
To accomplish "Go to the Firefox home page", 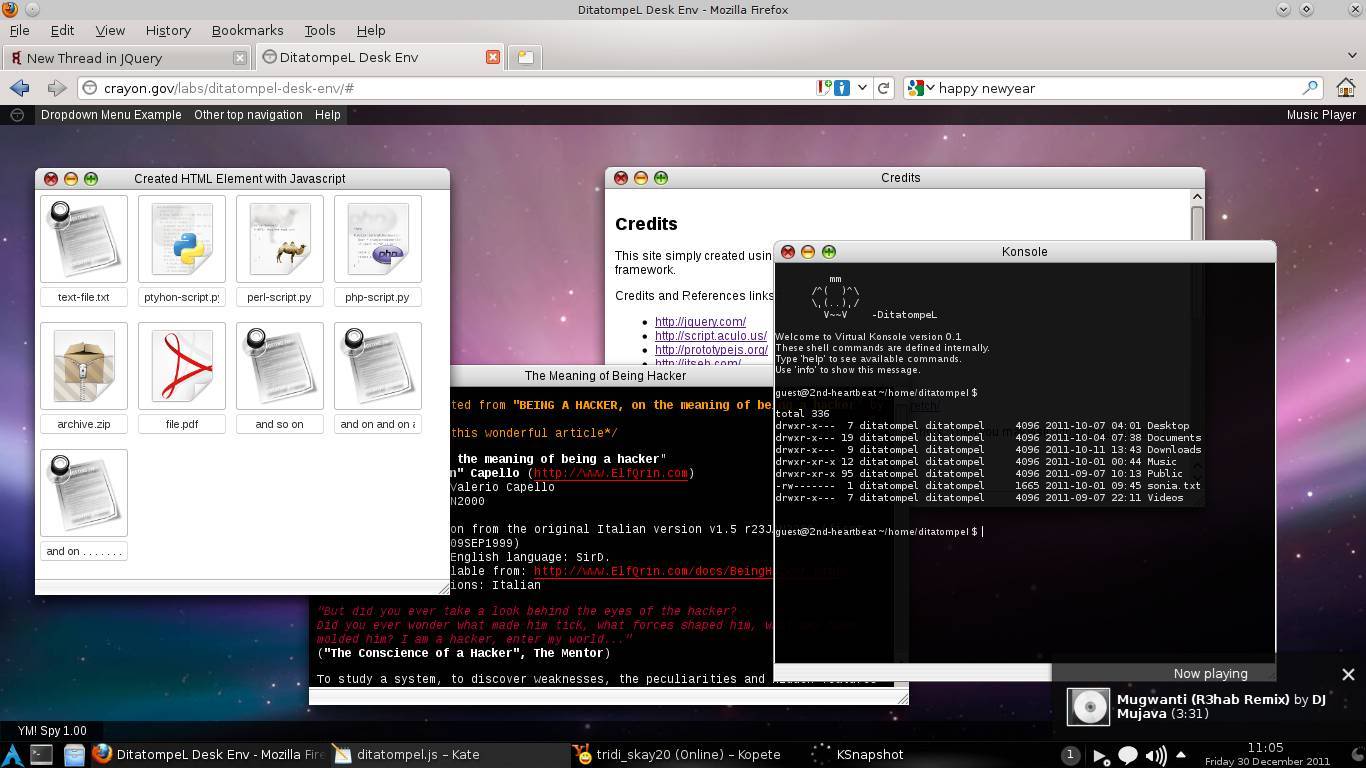I will tap(1345, 88).
